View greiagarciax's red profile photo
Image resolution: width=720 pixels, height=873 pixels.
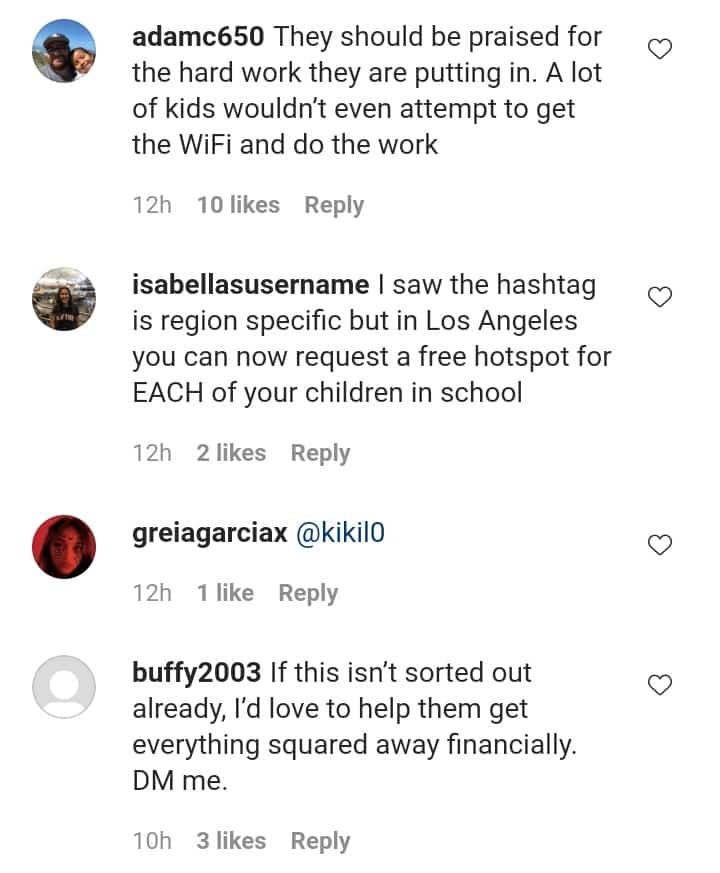click(x=64, y=546)
